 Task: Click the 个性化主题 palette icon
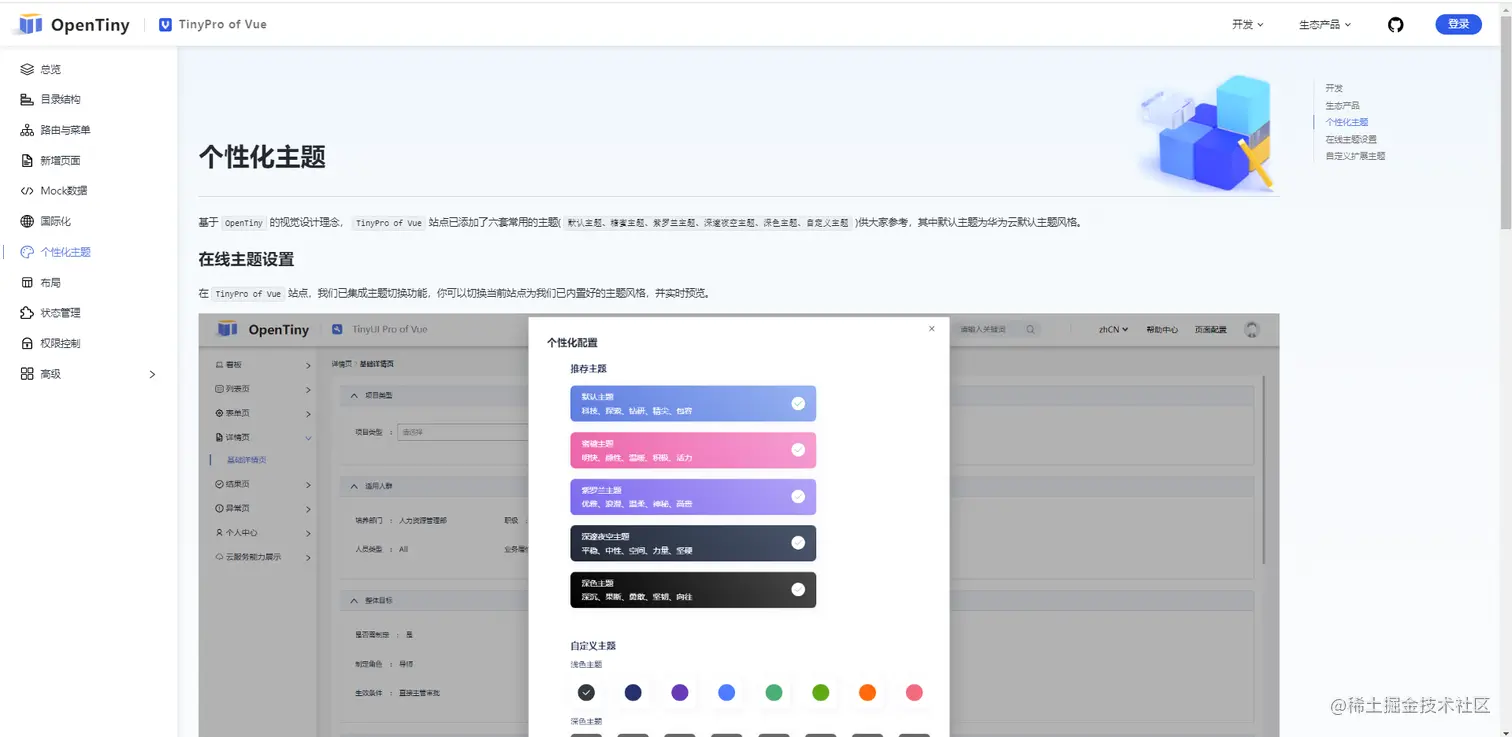point(27,252)
